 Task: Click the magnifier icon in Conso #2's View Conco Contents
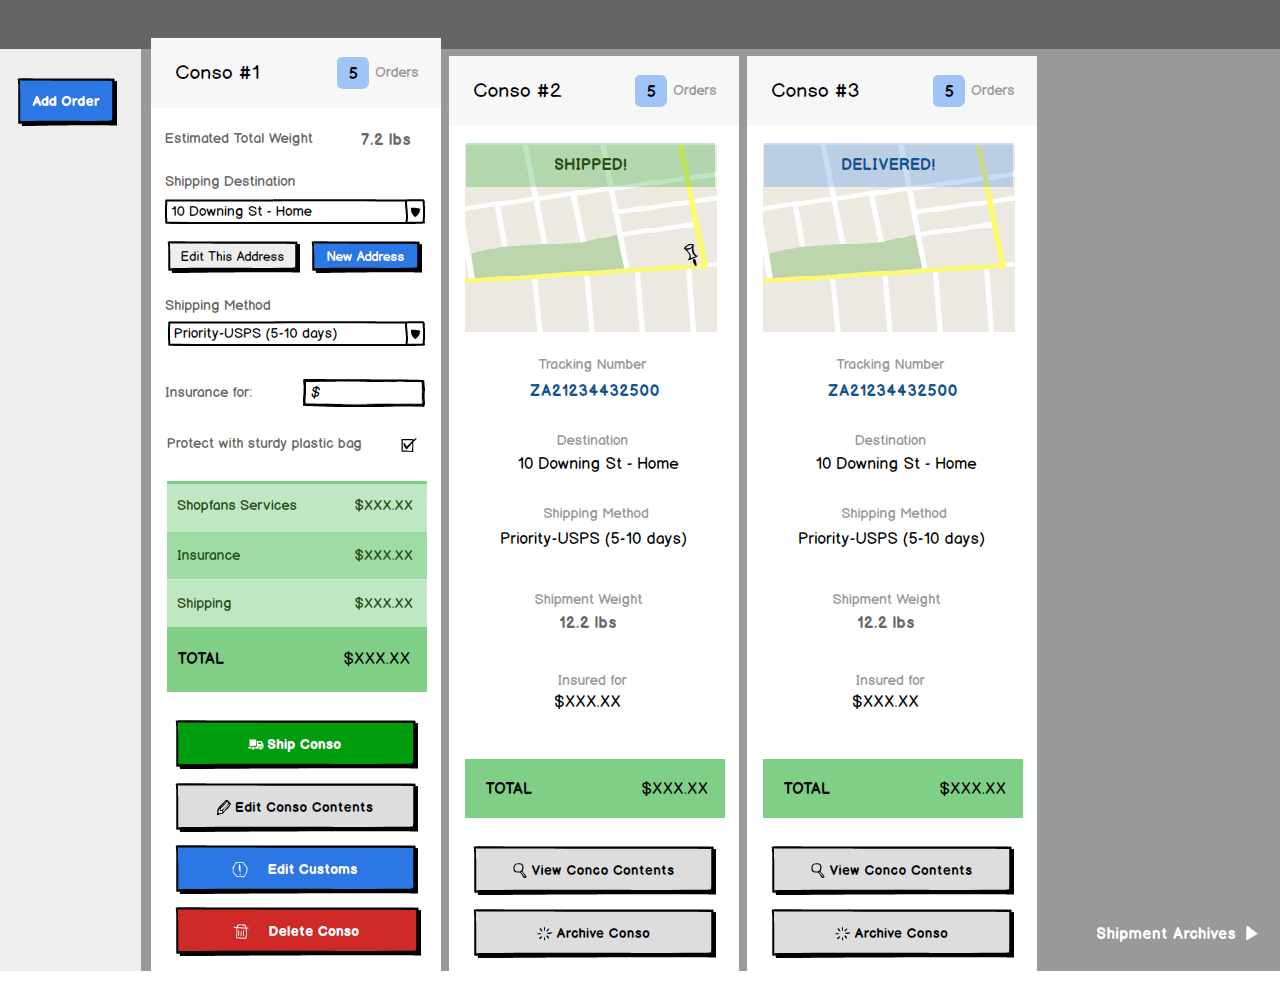click(x=518, y=870)
